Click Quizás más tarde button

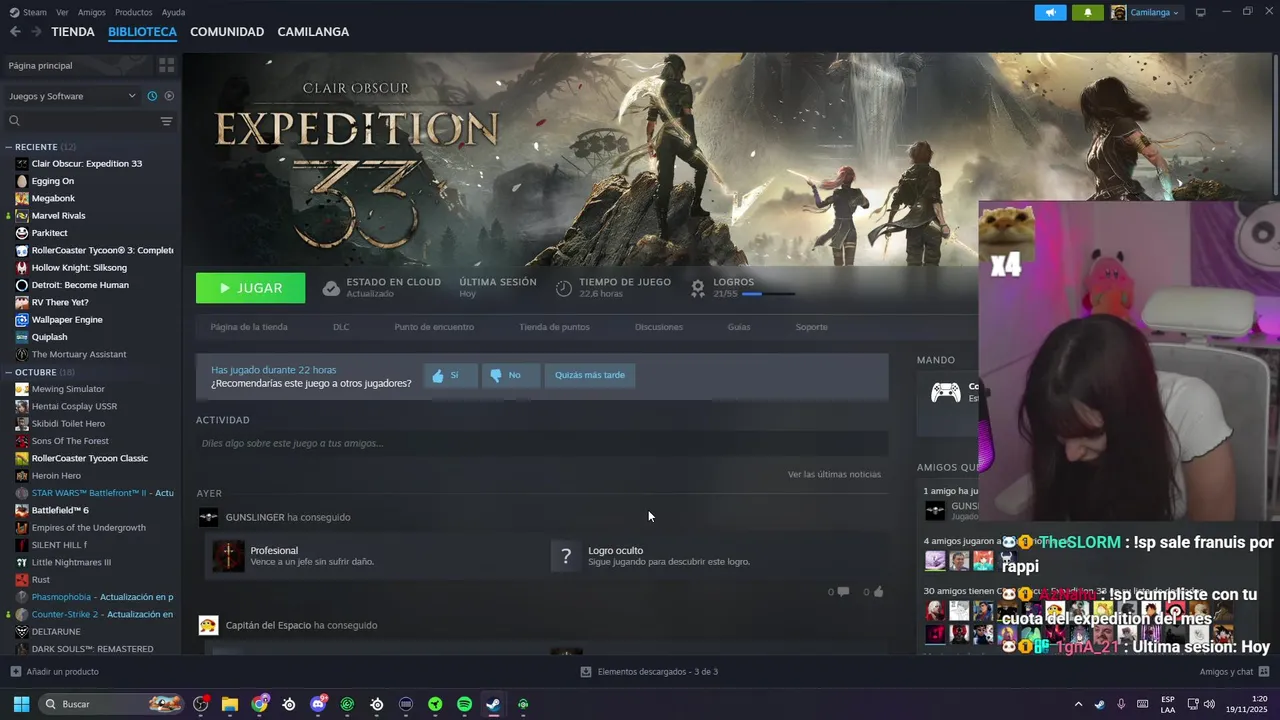click(x=590, y=375)
